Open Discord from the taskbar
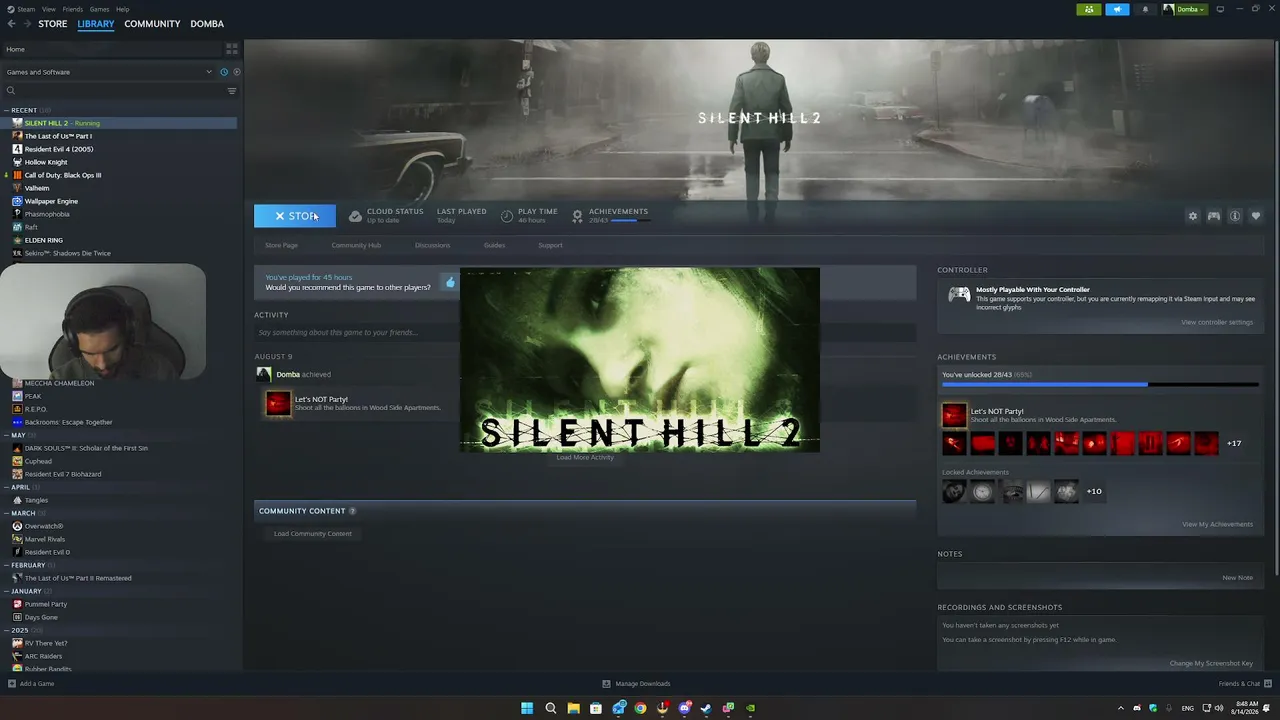 [685, 708]
